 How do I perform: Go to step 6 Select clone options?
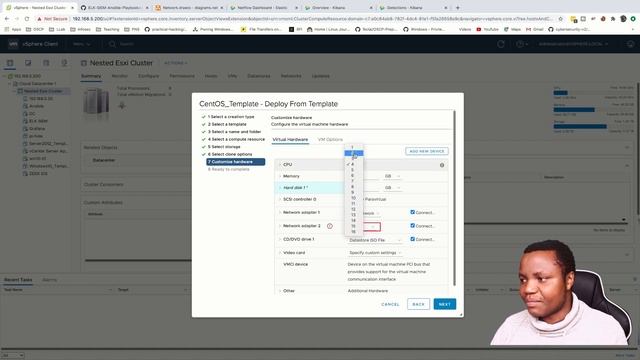click(x=230, y=154)
